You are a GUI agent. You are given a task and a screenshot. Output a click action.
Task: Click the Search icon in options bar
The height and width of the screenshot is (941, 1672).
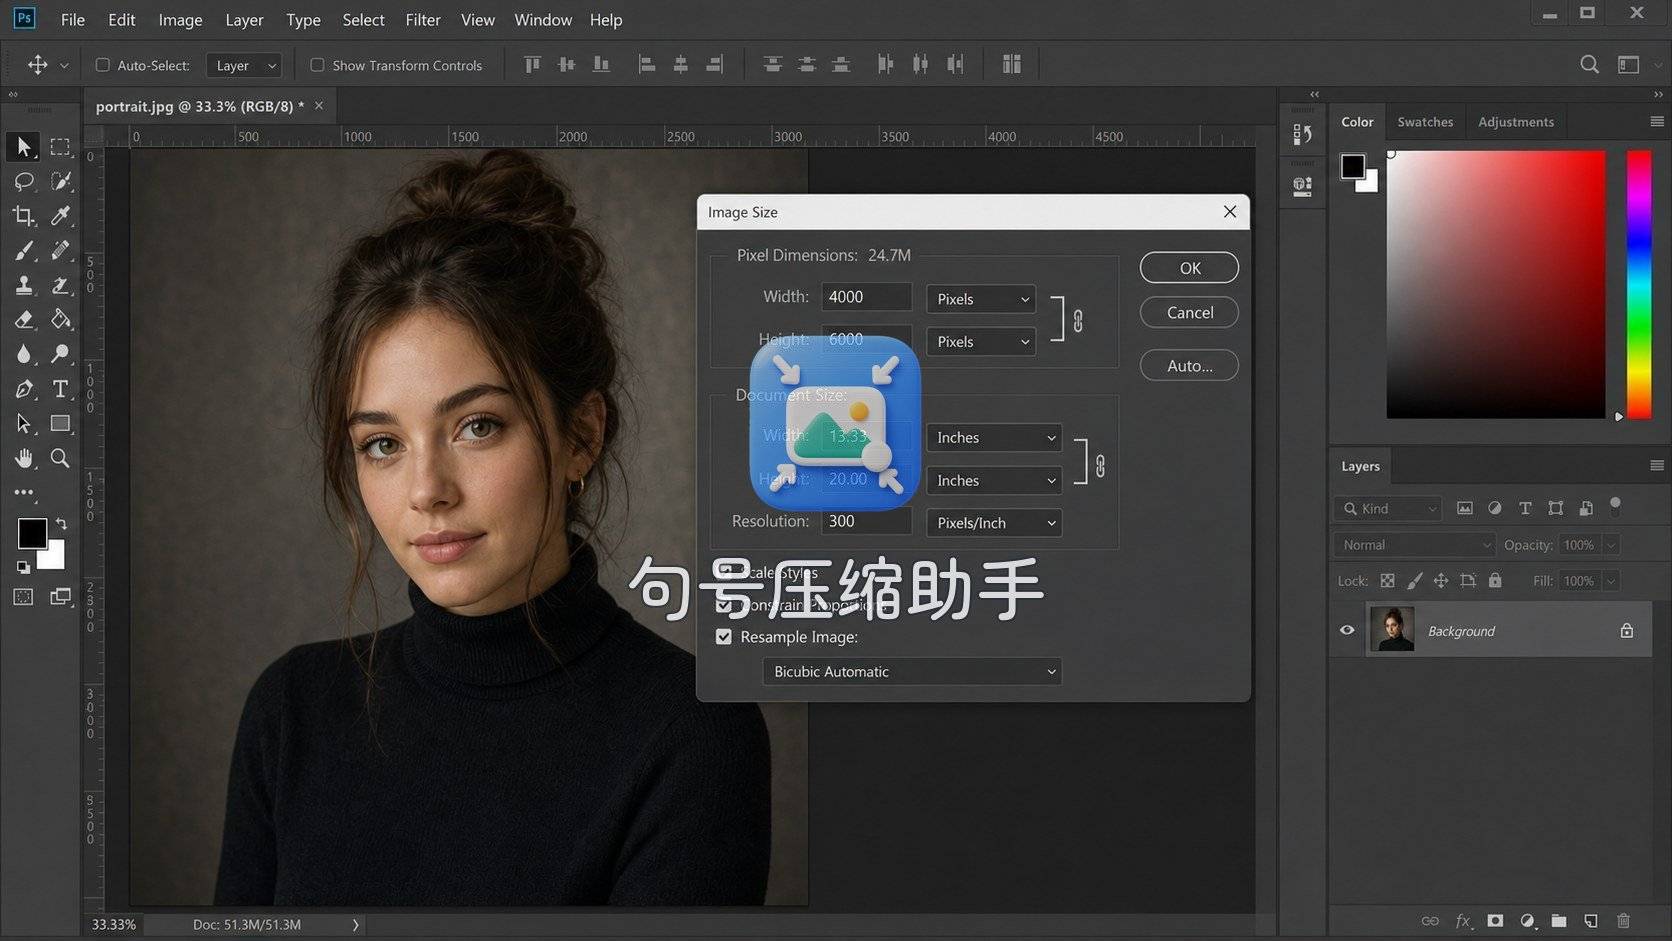[1589, 64]
